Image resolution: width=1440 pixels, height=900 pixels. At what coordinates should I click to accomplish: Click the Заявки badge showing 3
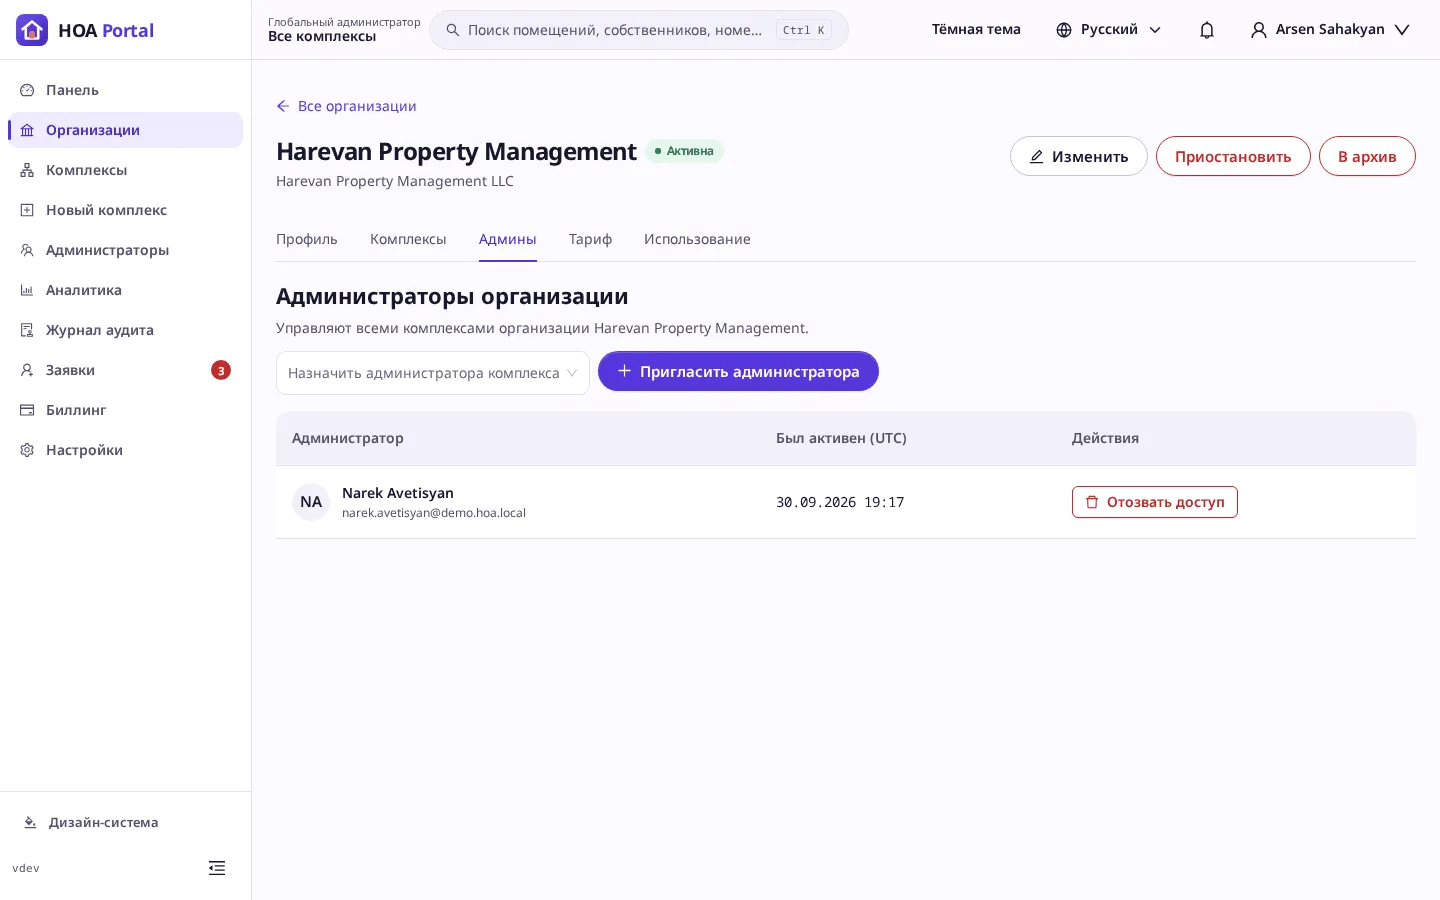point(221,370)
